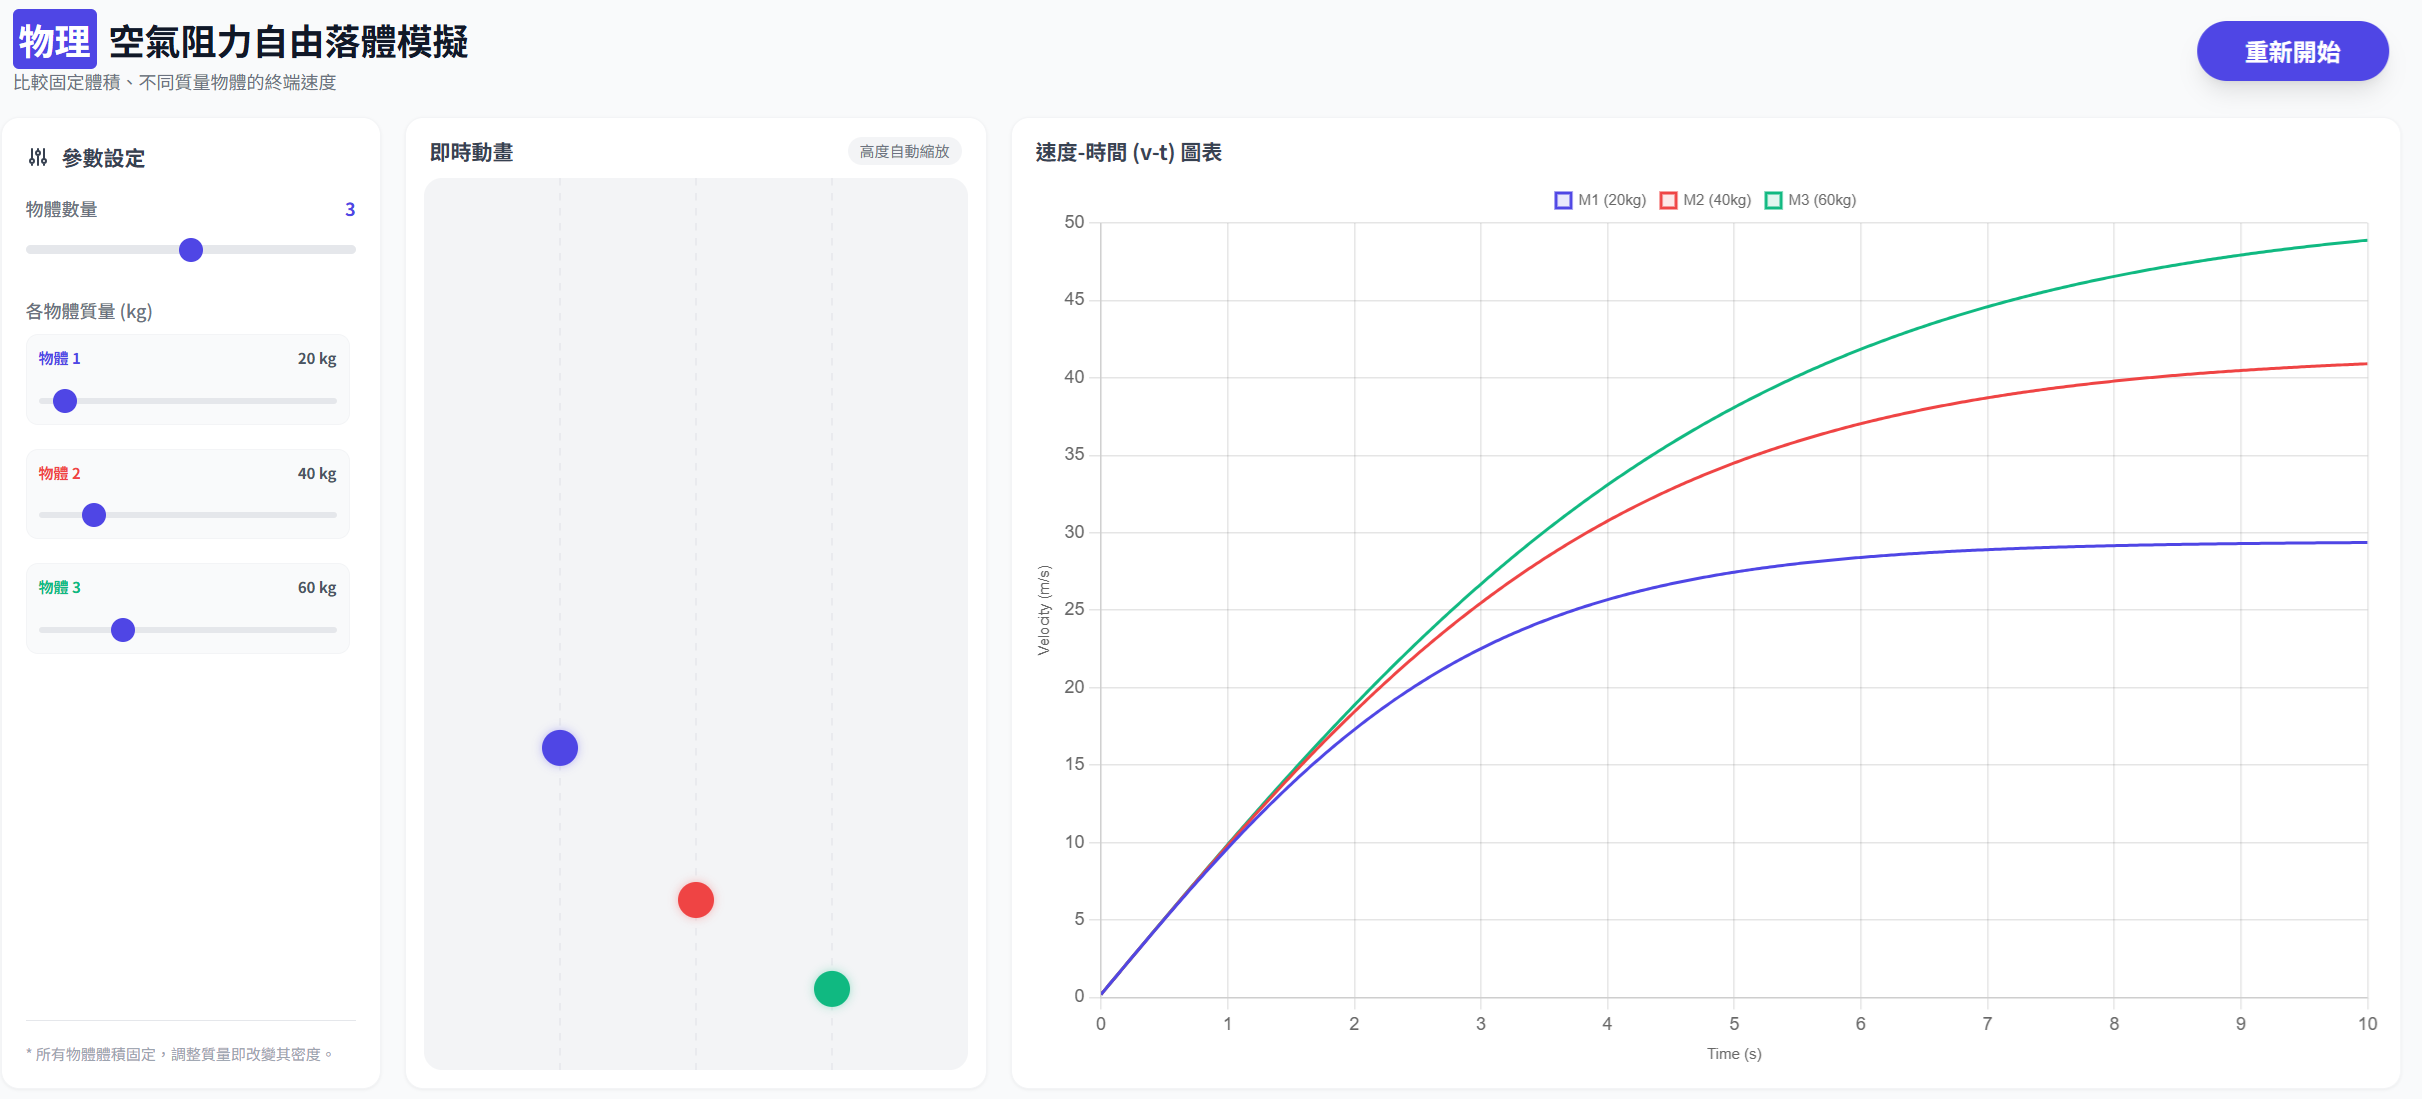Click the 物體 2 mass slider thumb
Screen dimensions: 2422x1099
pos(94,515)
